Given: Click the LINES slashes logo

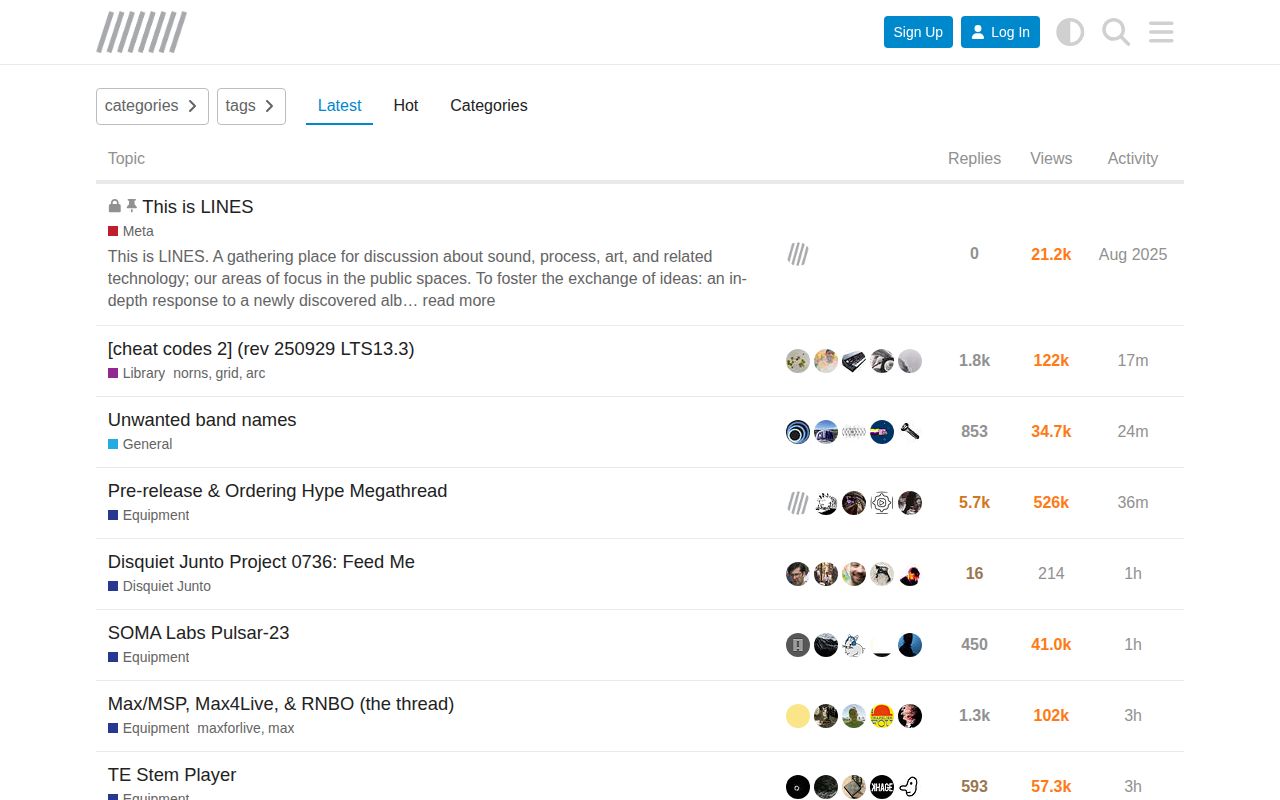Looking at the screenshot, I should (141, 32).
